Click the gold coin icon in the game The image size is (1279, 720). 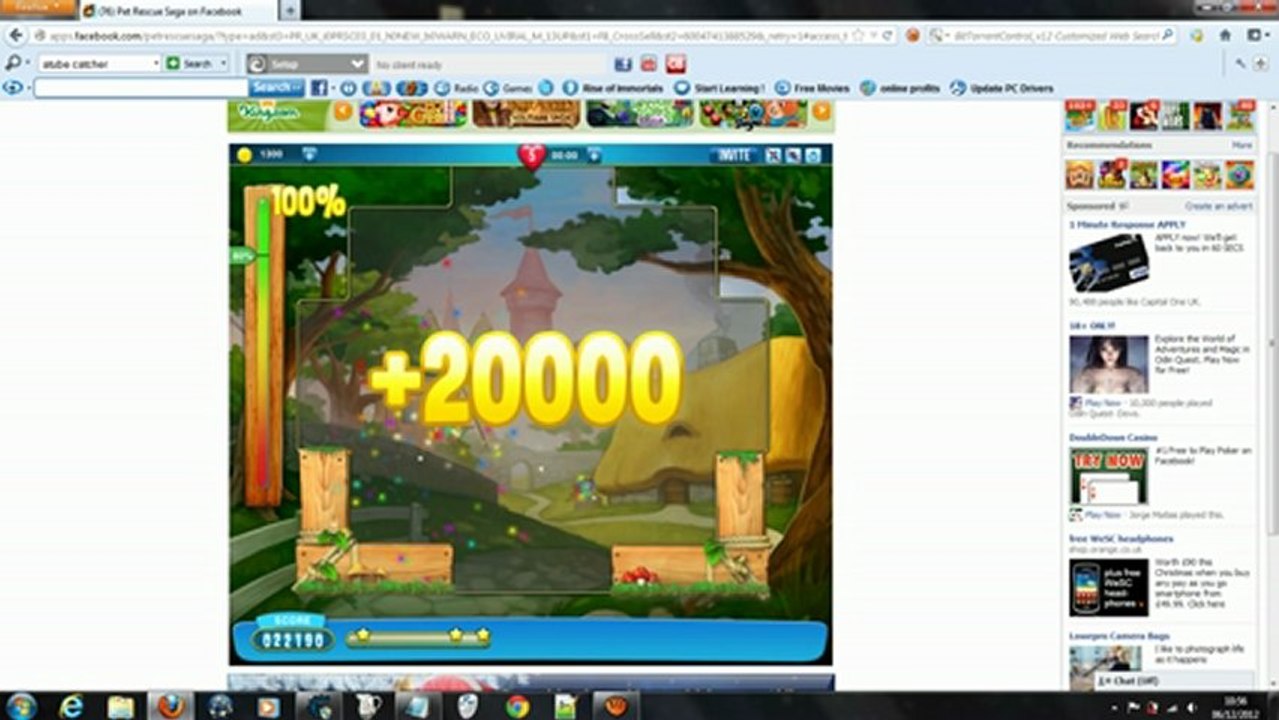click(x=244, y=155)
